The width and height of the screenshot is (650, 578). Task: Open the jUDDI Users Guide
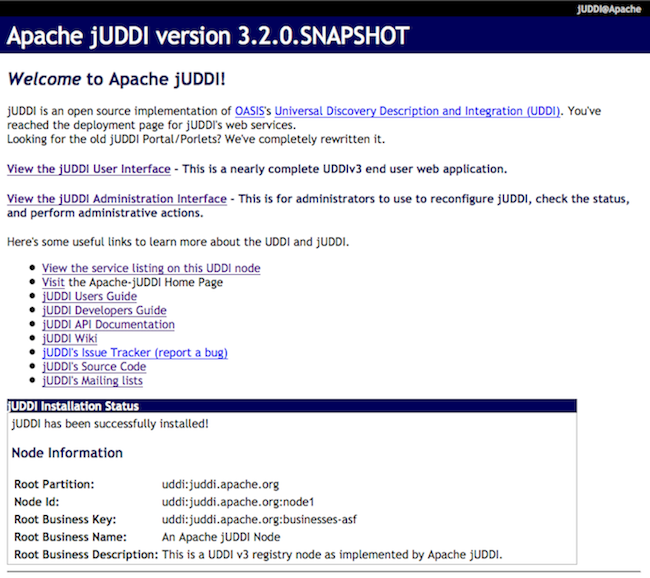(x=89, y=296)
